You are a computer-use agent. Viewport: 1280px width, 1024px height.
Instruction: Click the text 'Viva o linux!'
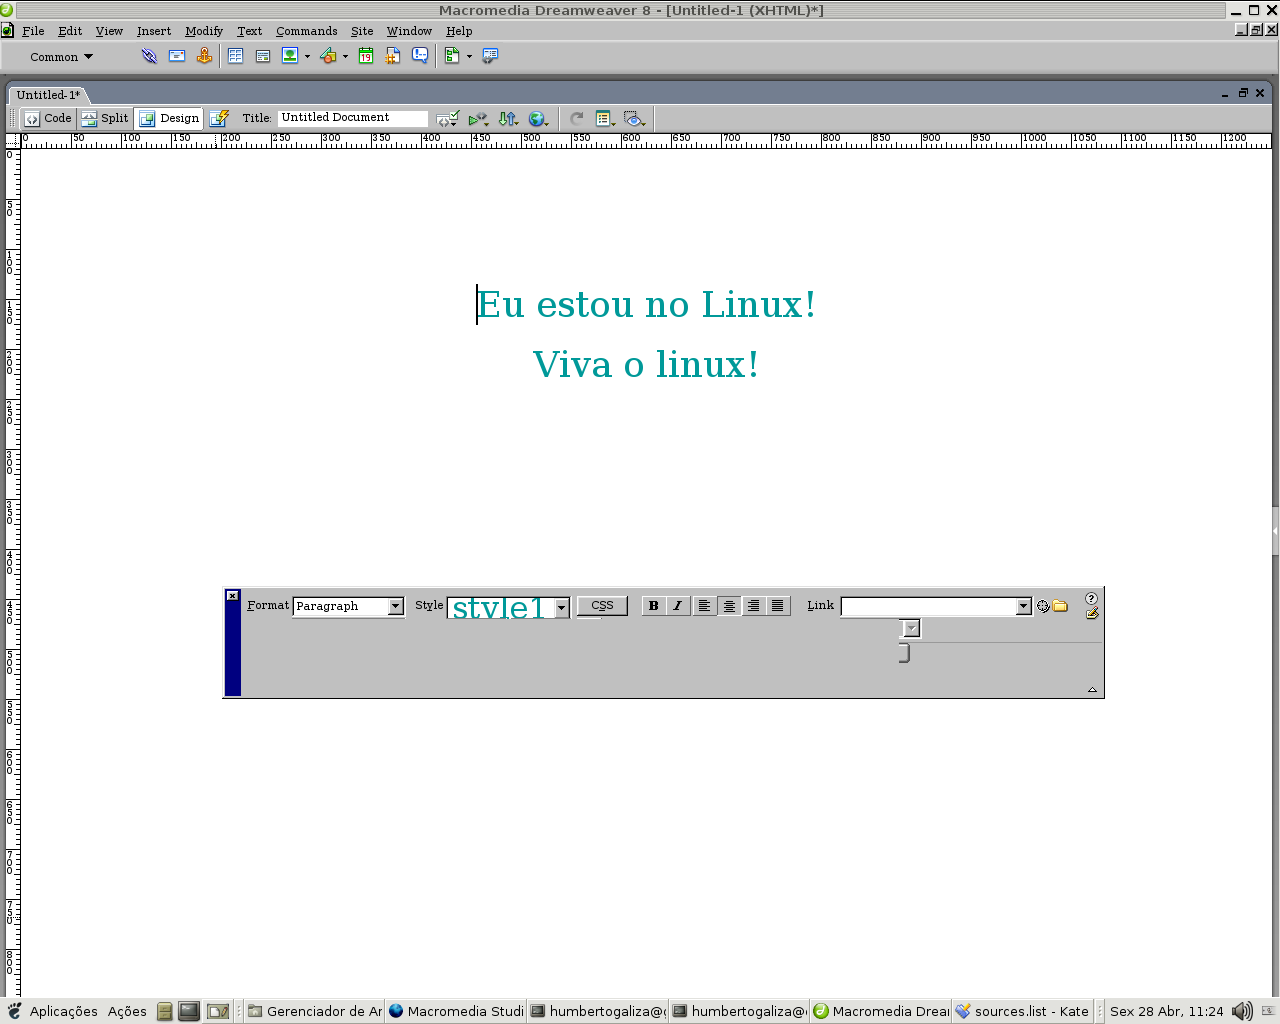pos(646,365)
